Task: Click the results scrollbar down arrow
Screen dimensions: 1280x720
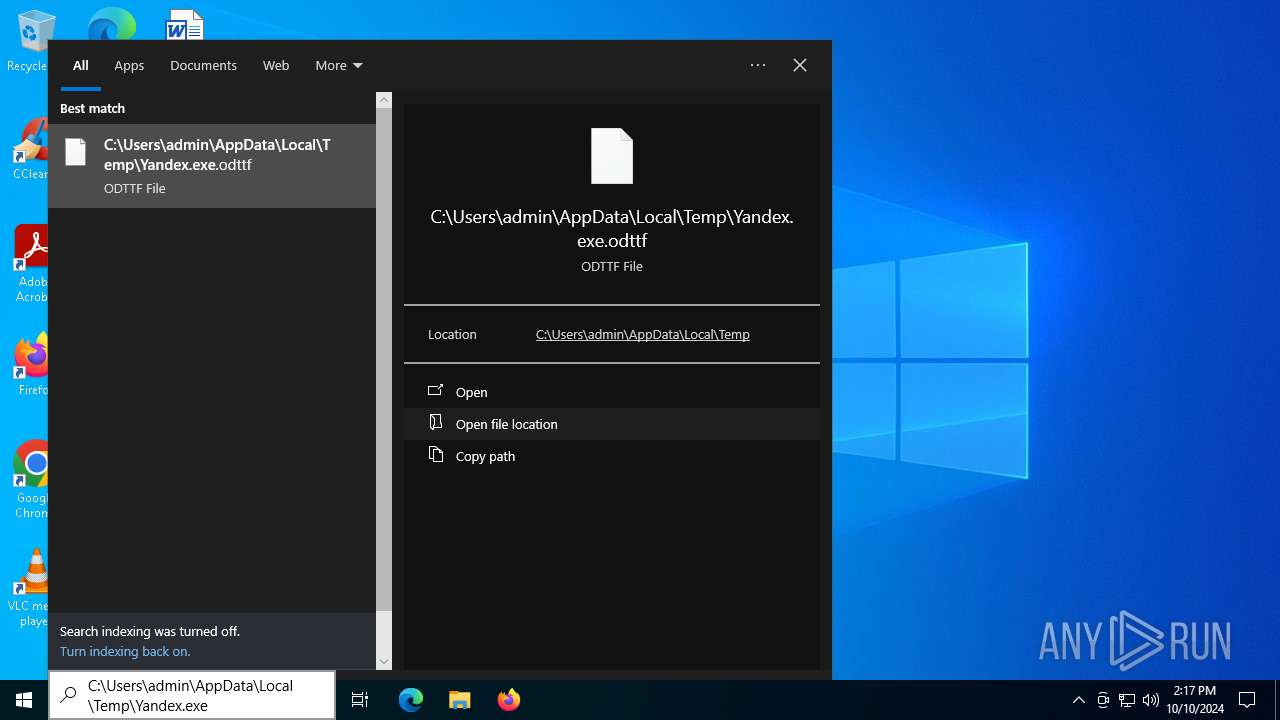Action: coord(384,661)
